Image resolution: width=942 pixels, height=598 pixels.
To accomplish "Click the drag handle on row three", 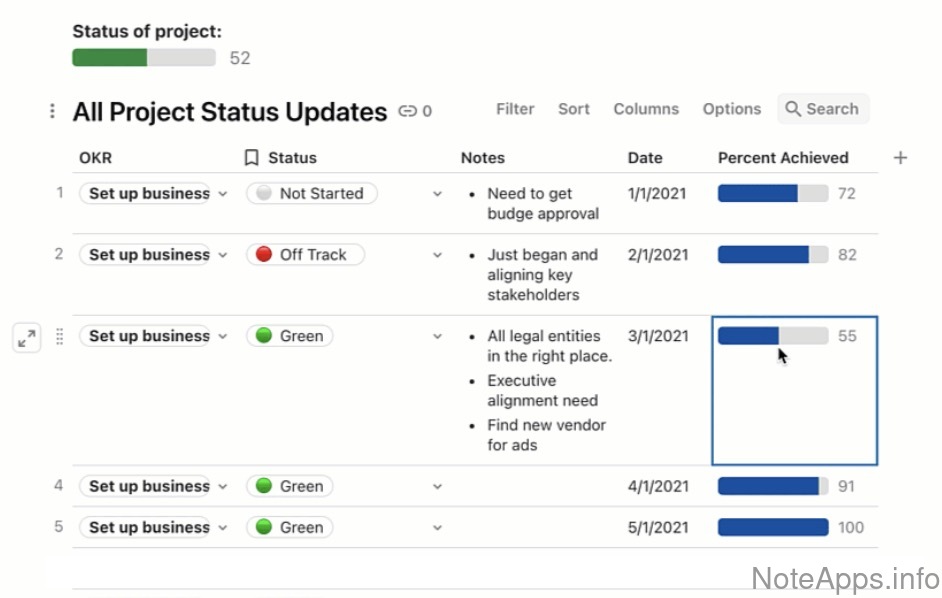I will pyautogui.click(x=59, y=337).
